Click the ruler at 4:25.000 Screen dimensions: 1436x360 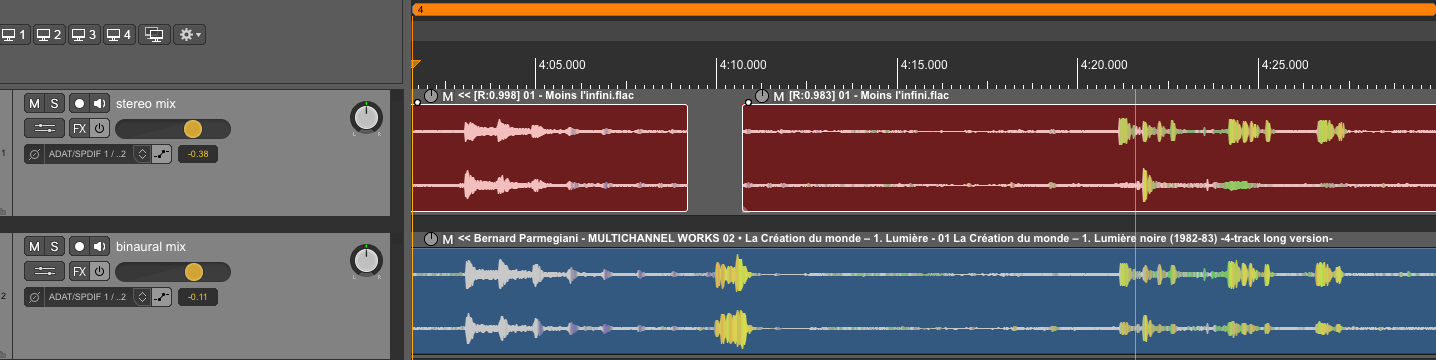(x=1285, y=64)
